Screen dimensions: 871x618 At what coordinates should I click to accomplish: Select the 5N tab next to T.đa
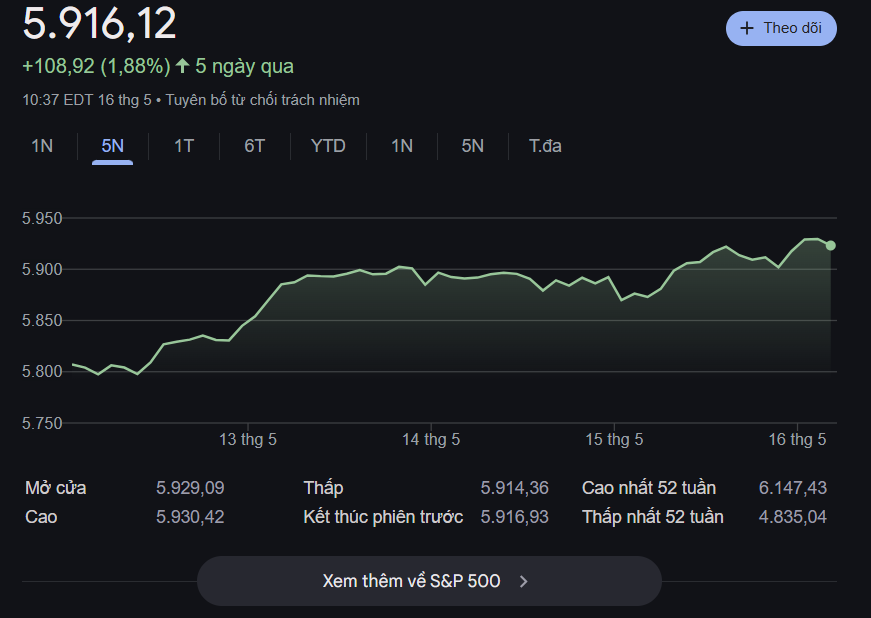(x=473, y=146)
